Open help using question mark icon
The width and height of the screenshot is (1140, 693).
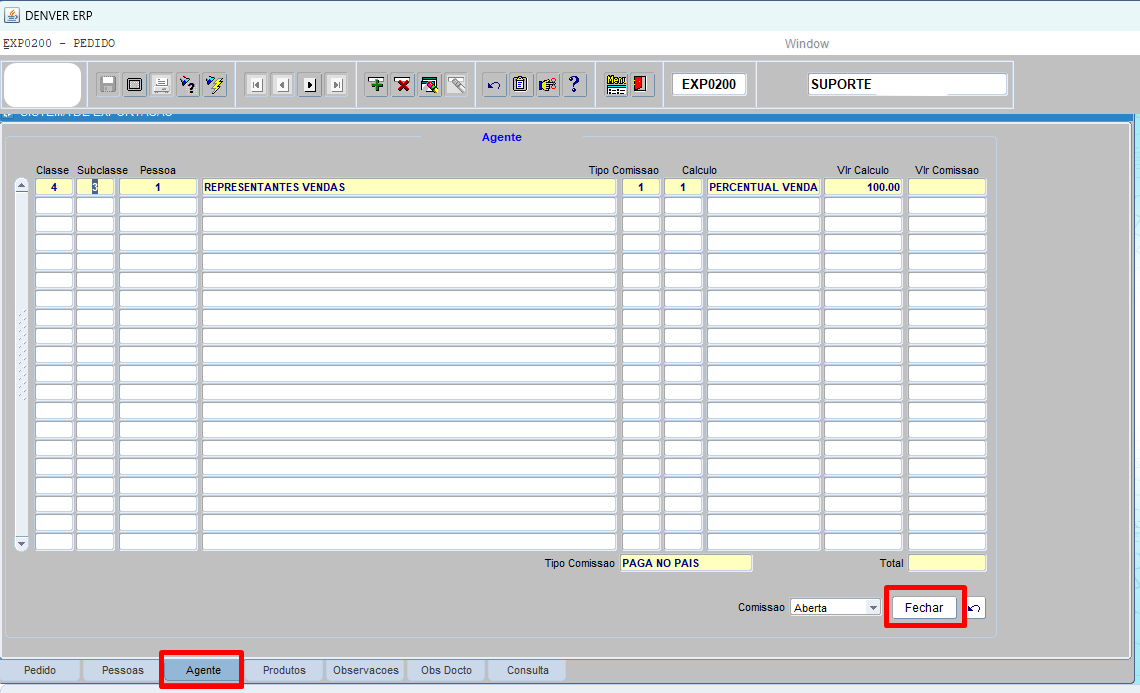574,85
